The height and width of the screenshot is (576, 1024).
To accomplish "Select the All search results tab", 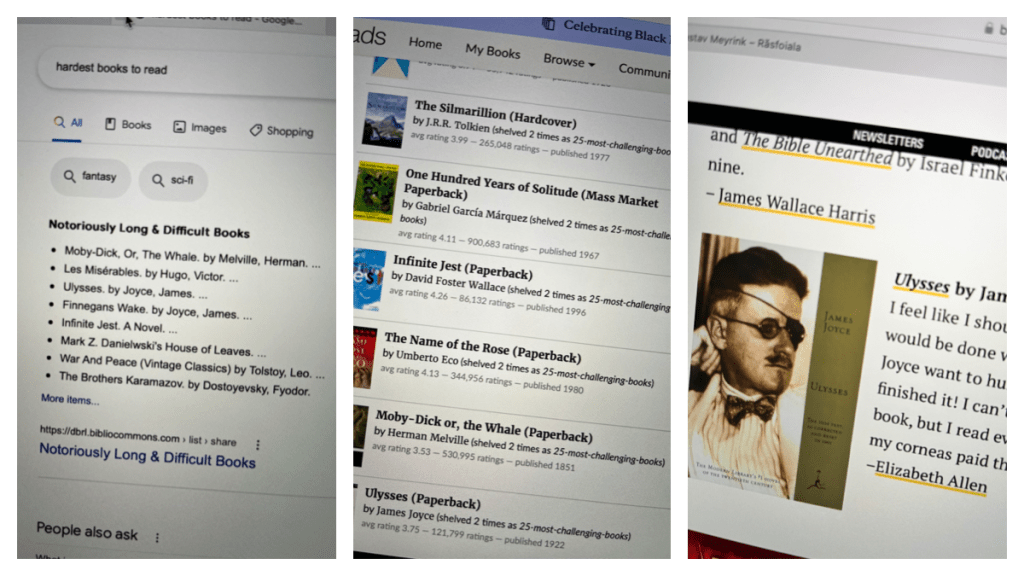I will pyautogui.click(x=70, y=123).
